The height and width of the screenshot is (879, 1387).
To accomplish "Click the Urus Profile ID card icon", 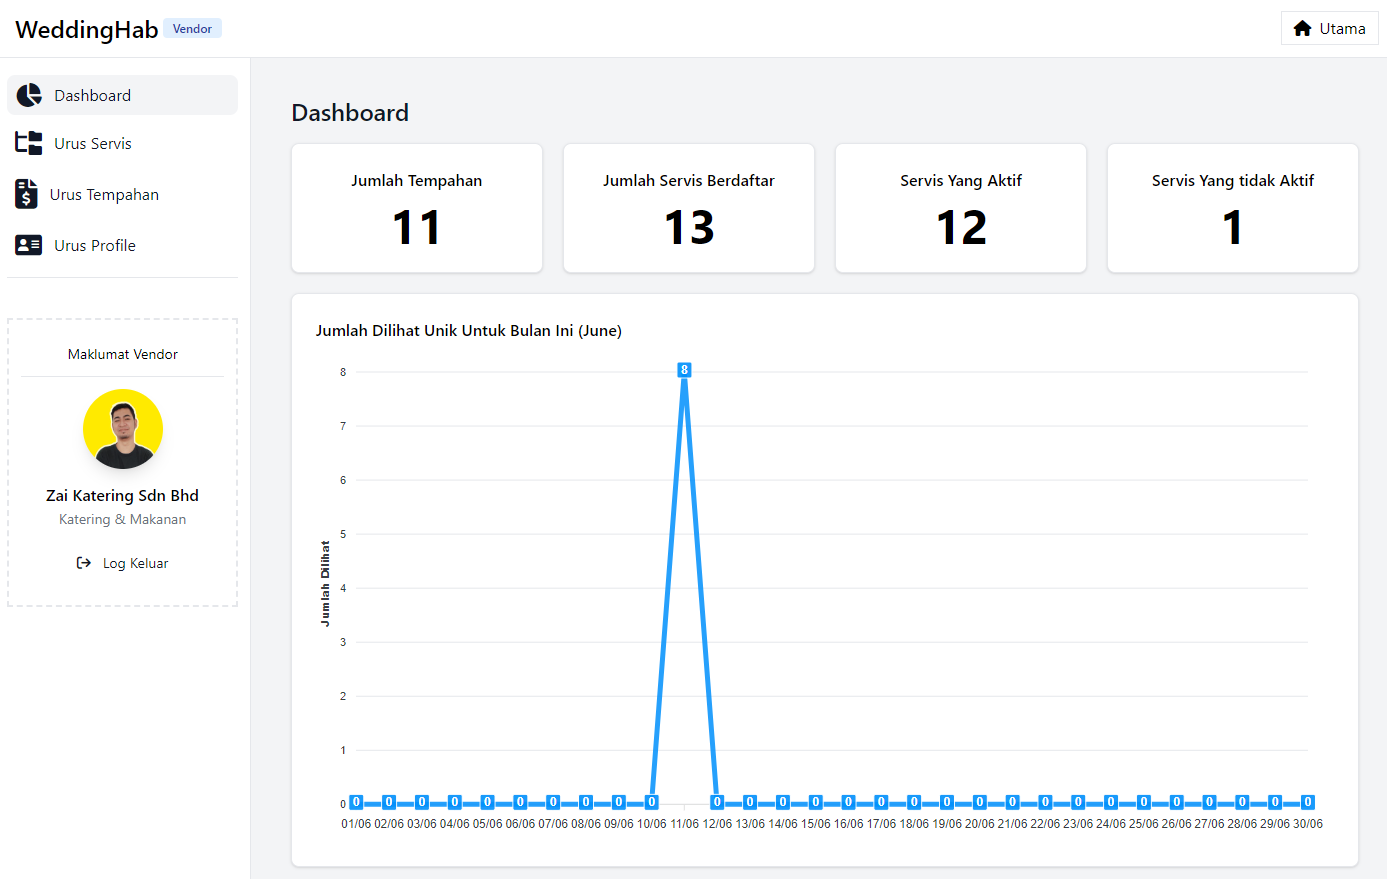I will [29, 245].
